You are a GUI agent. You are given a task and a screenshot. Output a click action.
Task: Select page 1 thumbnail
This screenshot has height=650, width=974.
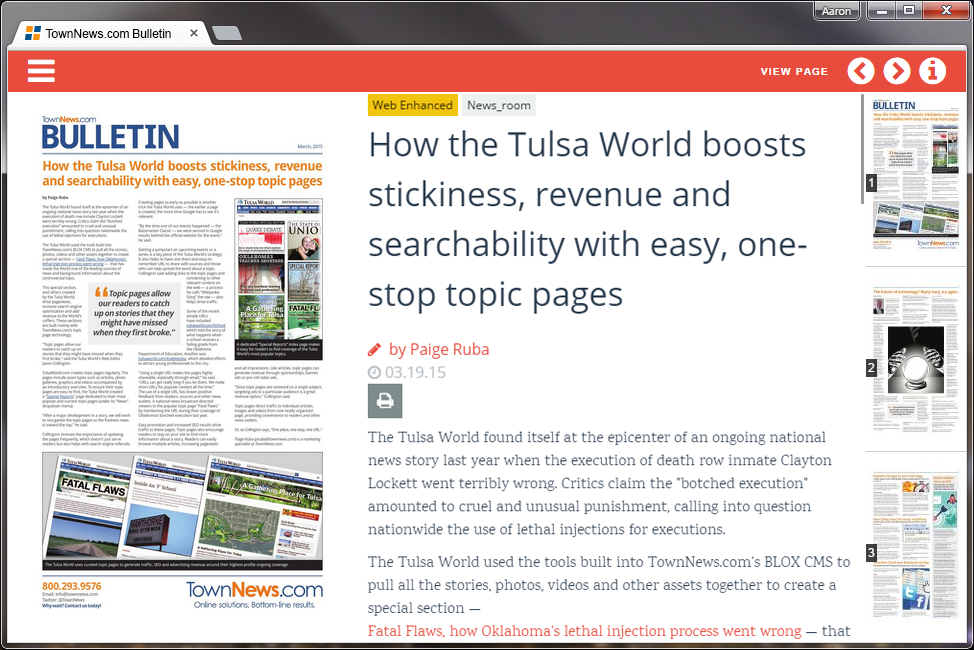tap(916, 174)
